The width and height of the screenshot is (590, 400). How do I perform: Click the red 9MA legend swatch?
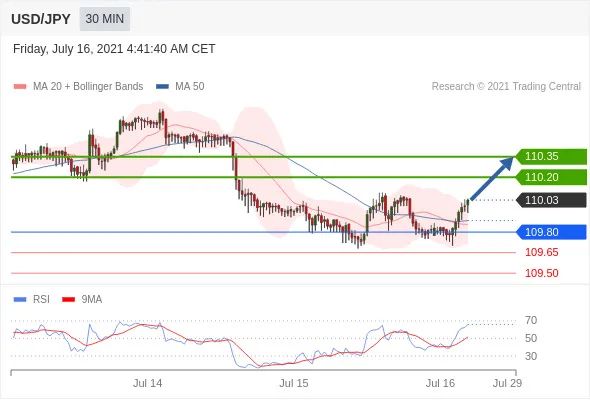click(68, 300)
